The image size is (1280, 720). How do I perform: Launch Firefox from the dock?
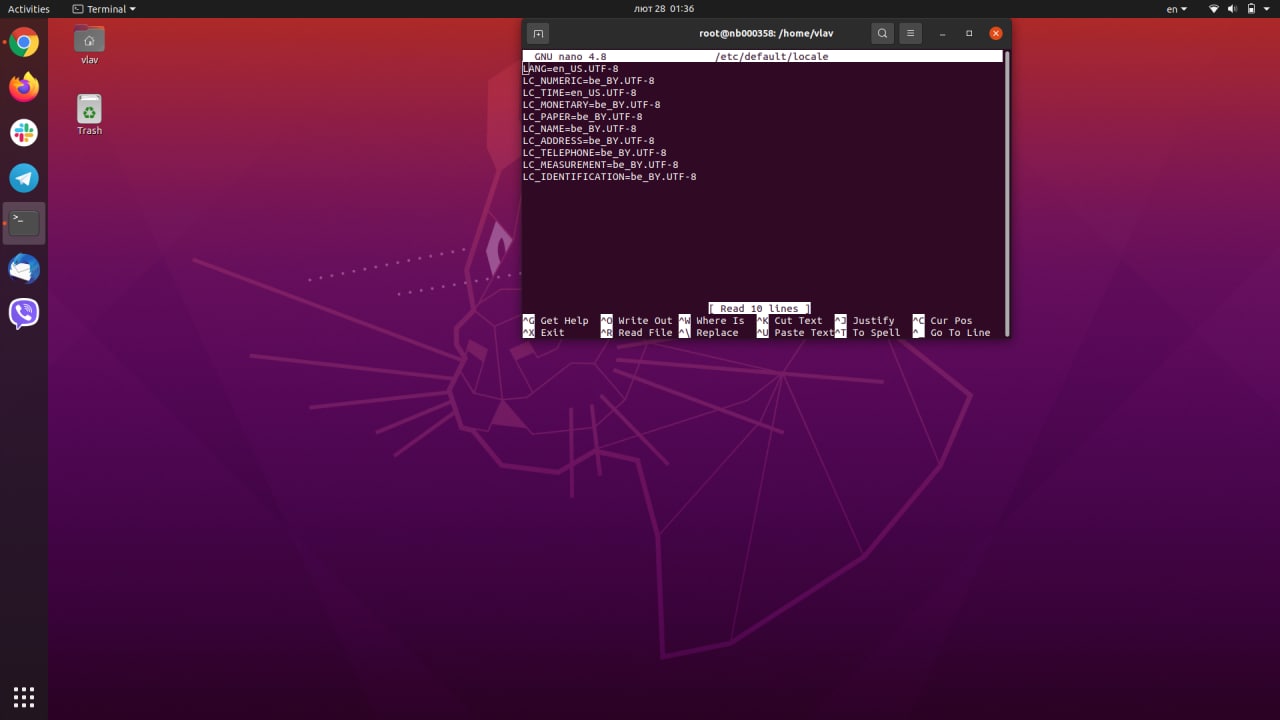[x=24, y=87]
